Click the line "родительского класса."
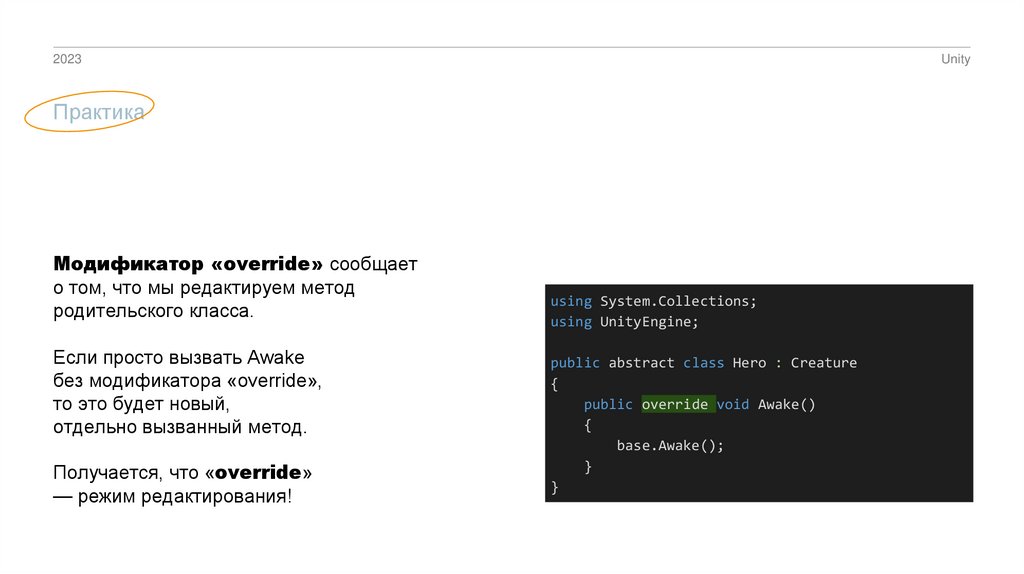1024x574 pixels. (154, 312)
